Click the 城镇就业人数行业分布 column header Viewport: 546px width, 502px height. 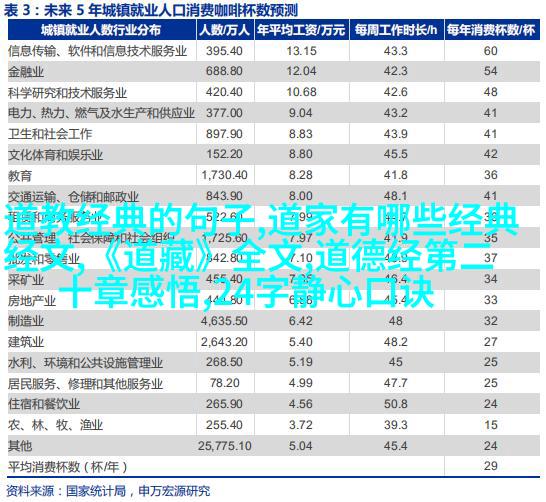(101, 31)
